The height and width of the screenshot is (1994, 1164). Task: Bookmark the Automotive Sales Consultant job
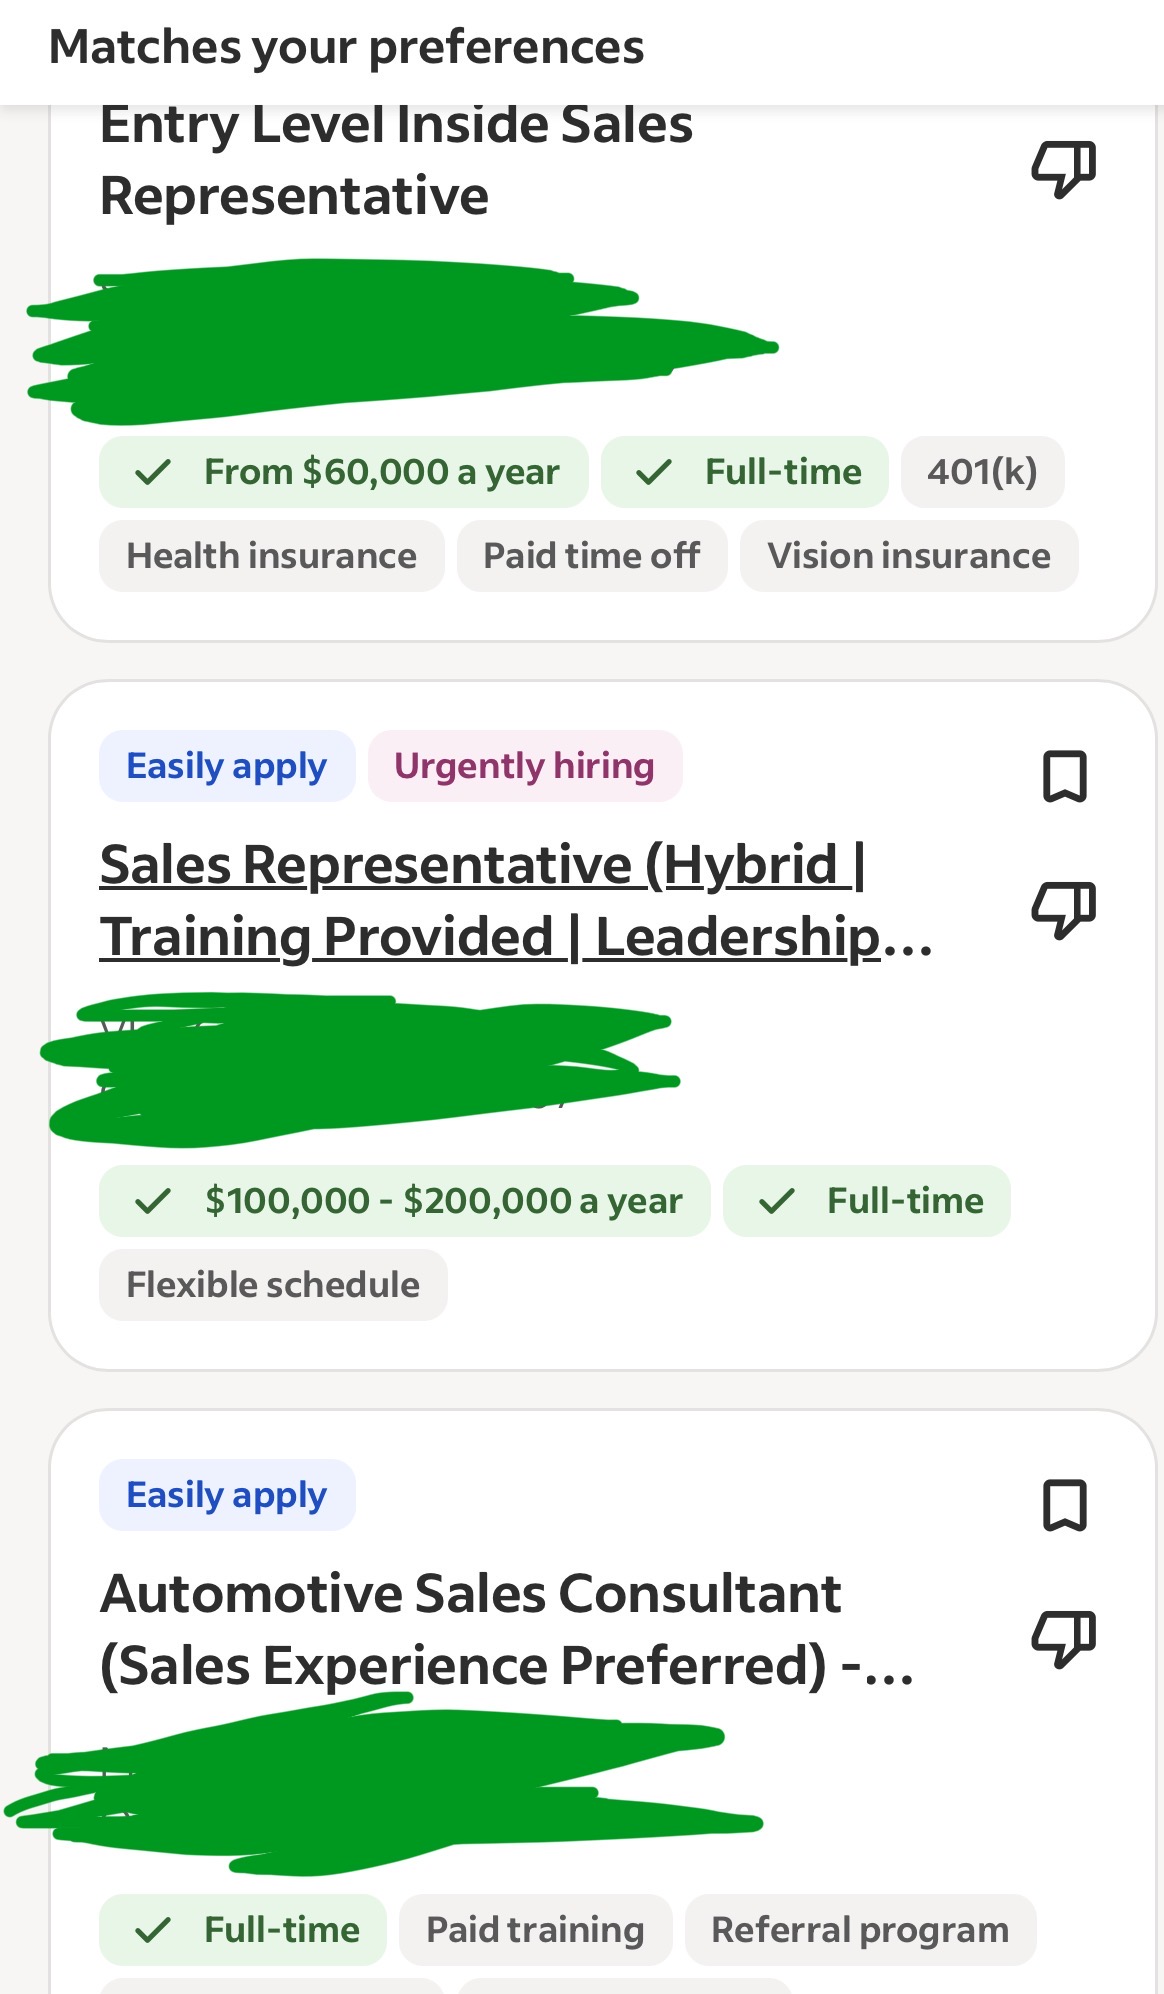(x=1064, y=1506)
